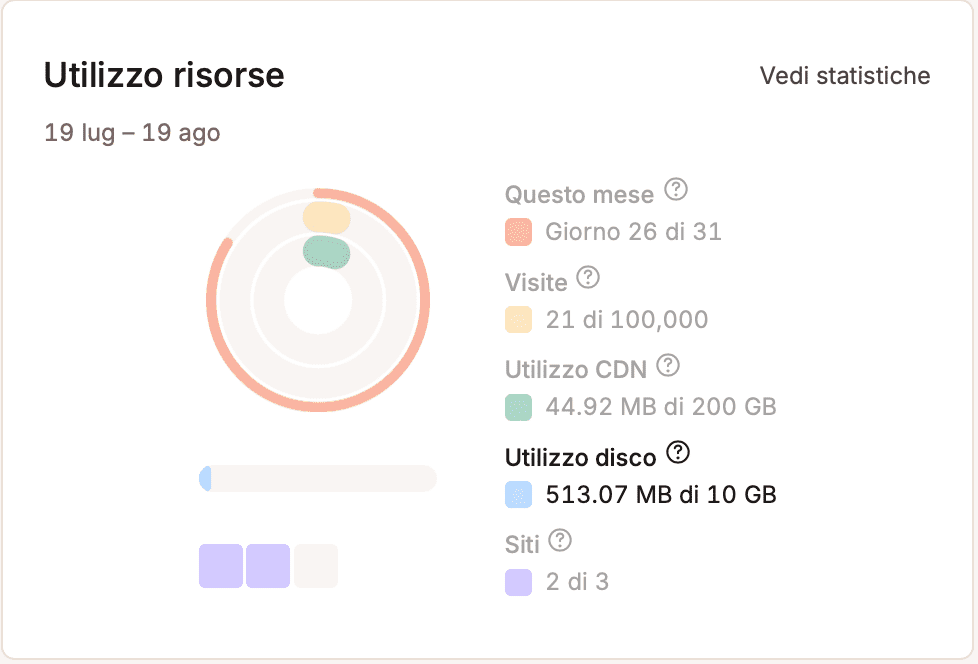Click the first purple site block

click(x=221, y=566)
